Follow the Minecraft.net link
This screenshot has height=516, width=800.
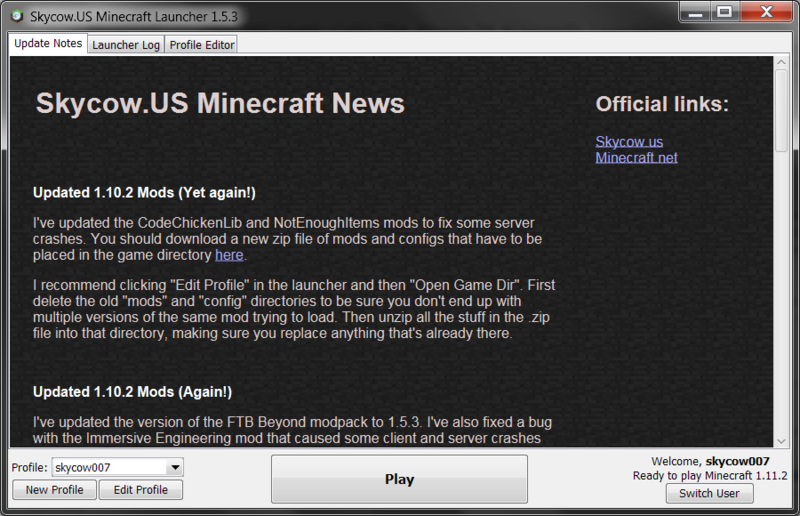pos(636,158)
